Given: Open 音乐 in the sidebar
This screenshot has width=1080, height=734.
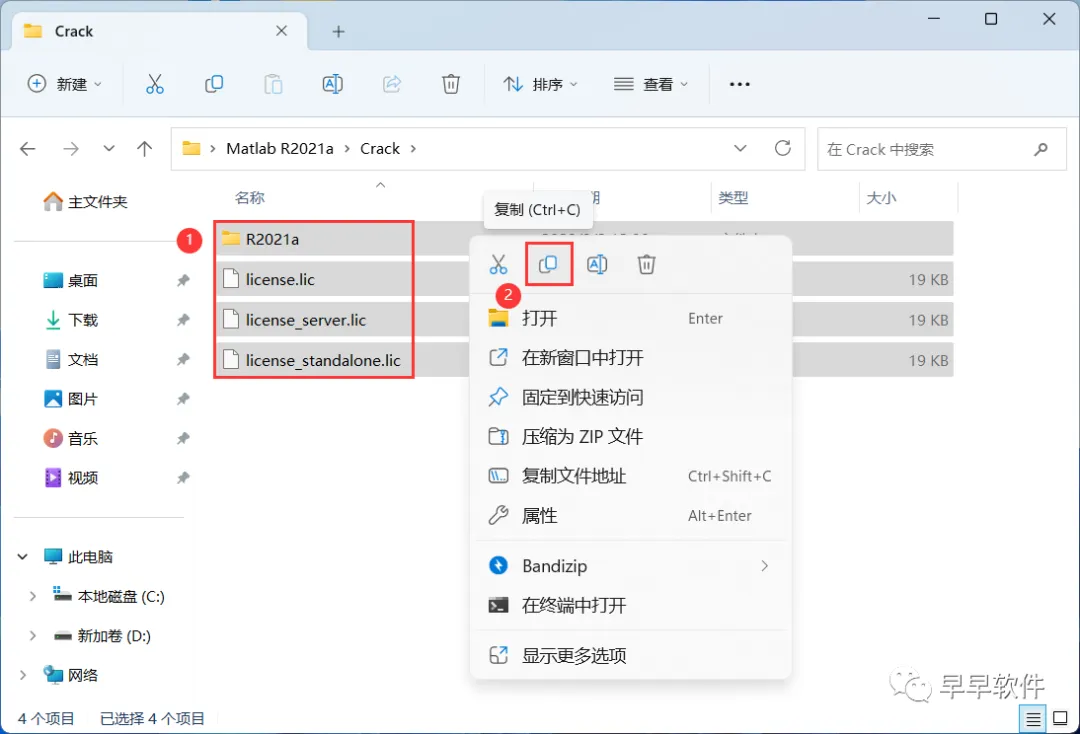Looking at the screenshot, I should click(71, 439).
